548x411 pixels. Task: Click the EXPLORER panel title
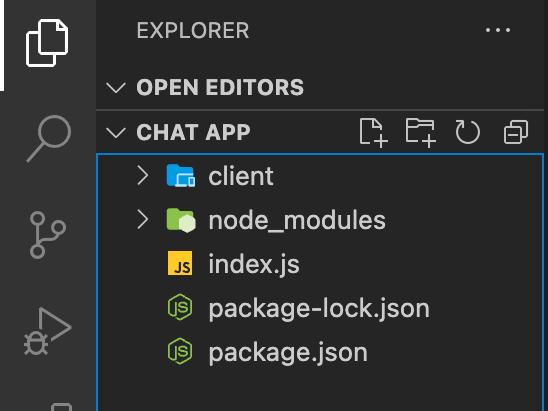(193, 30)
